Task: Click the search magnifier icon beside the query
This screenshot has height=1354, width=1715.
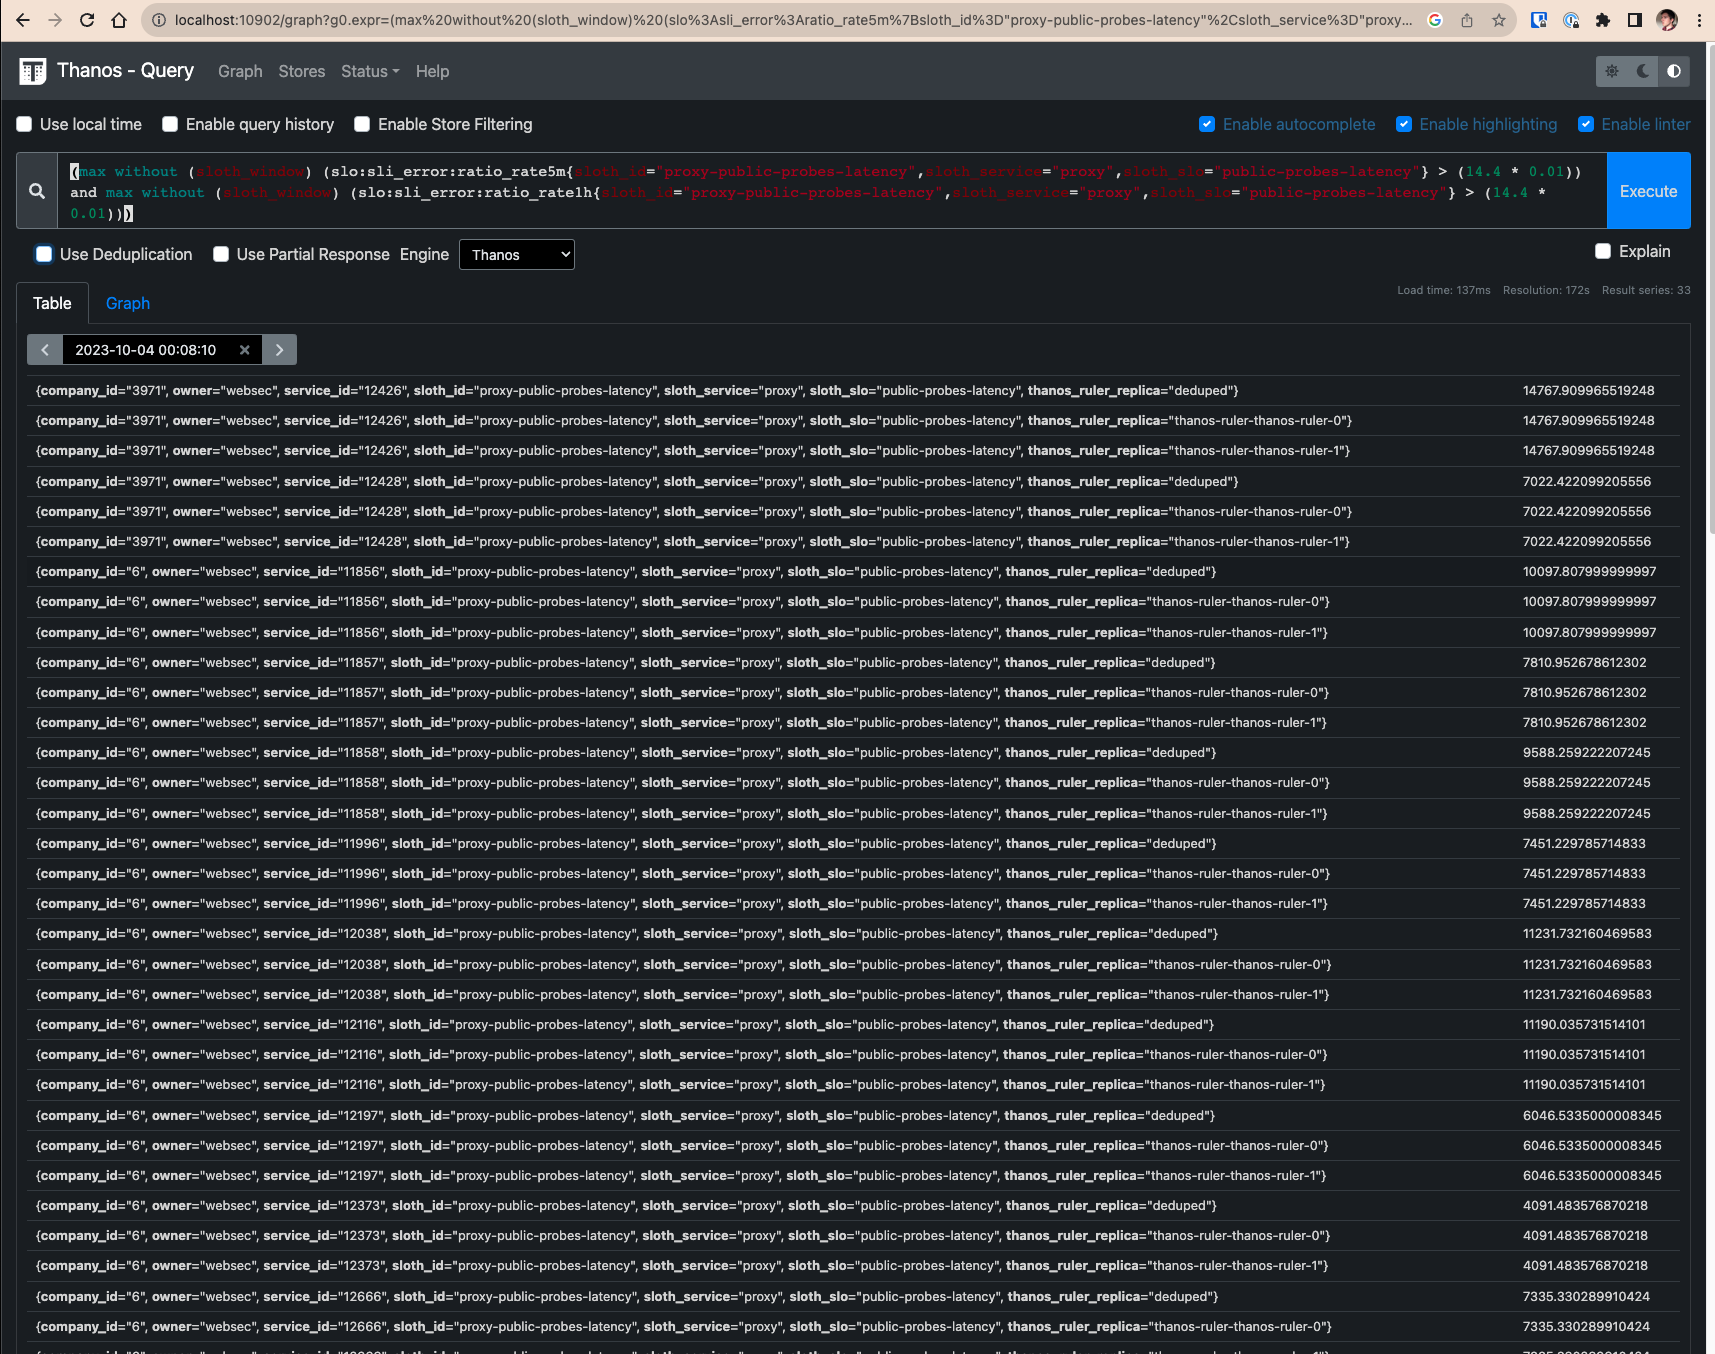Action: 36,190
